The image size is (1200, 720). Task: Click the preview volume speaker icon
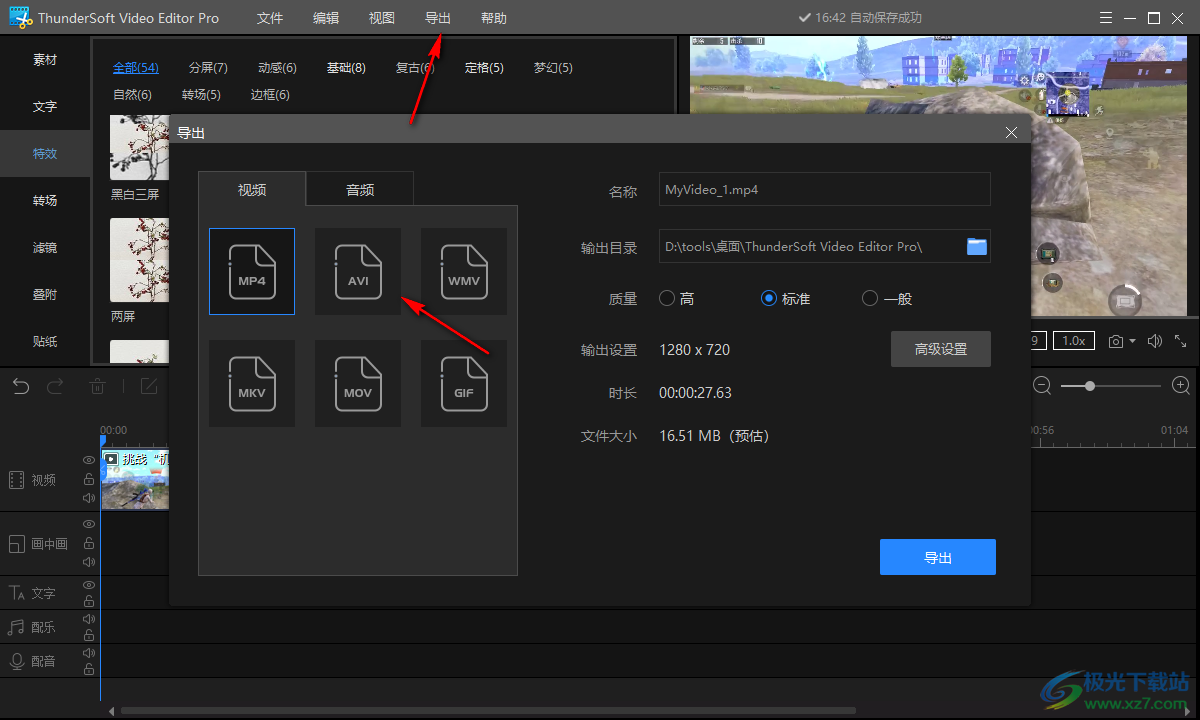[1155, 341]
